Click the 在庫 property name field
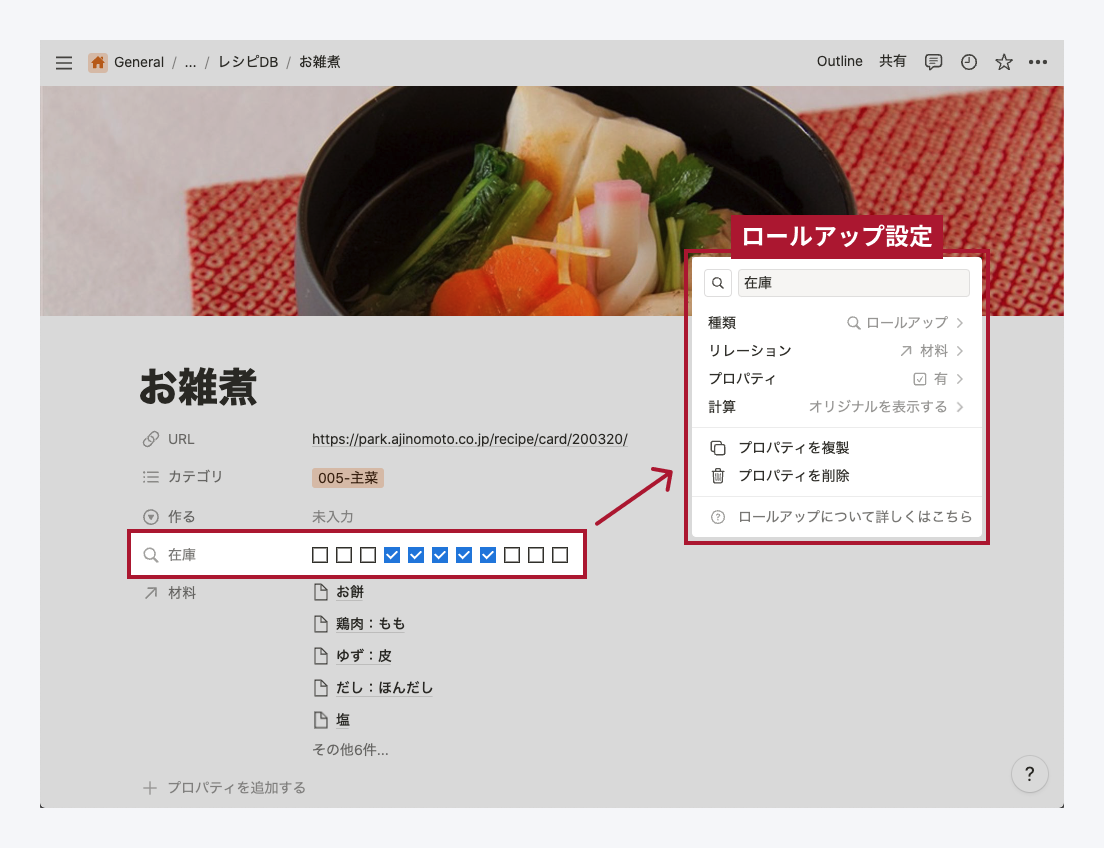Viewport: 1104px width, 848px height. [853, 283]
